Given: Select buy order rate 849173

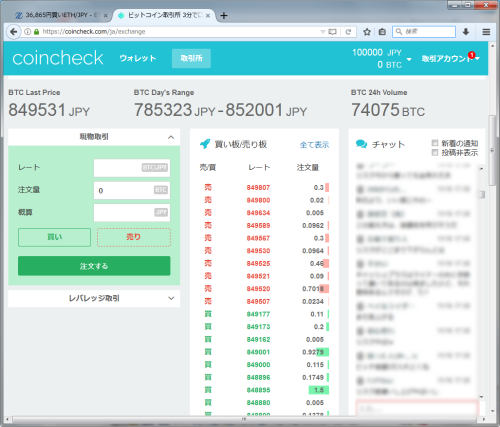Looking at the screenshot, I should point(258,327).
